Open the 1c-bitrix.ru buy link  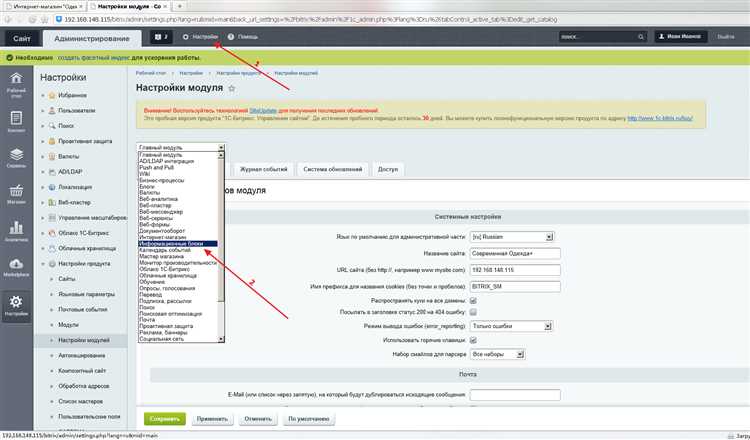click(x=660, y=118)
